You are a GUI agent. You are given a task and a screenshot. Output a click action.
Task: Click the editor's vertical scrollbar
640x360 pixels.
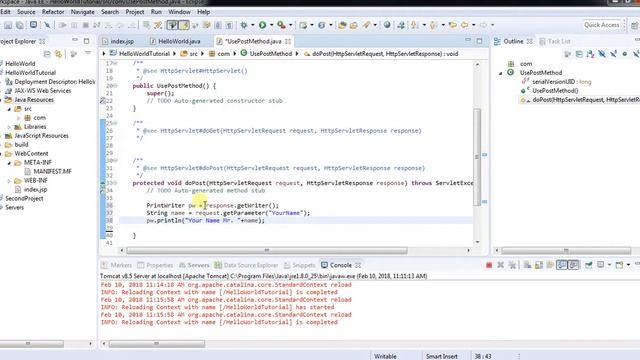[x=477, y=156]
